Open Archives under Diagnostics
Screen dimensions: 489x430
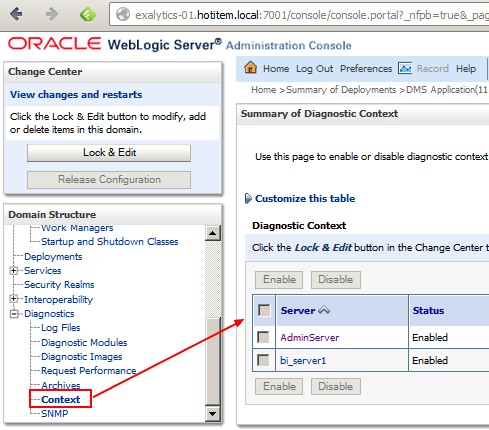pyautogui.click(x=61, y=385)
